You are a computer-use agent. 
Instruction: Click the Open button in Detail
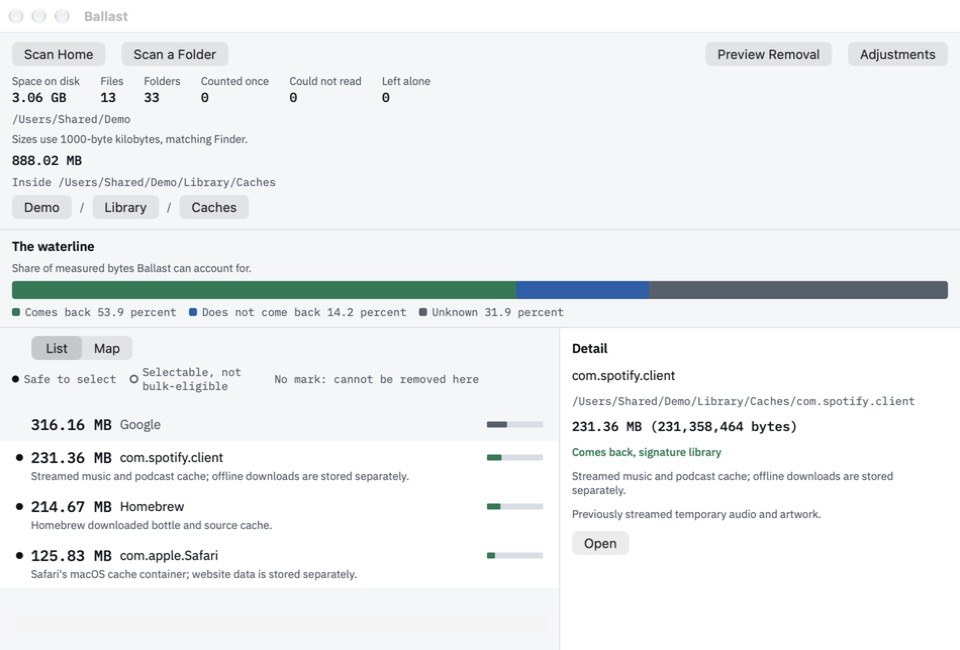(x=600, y=544)
